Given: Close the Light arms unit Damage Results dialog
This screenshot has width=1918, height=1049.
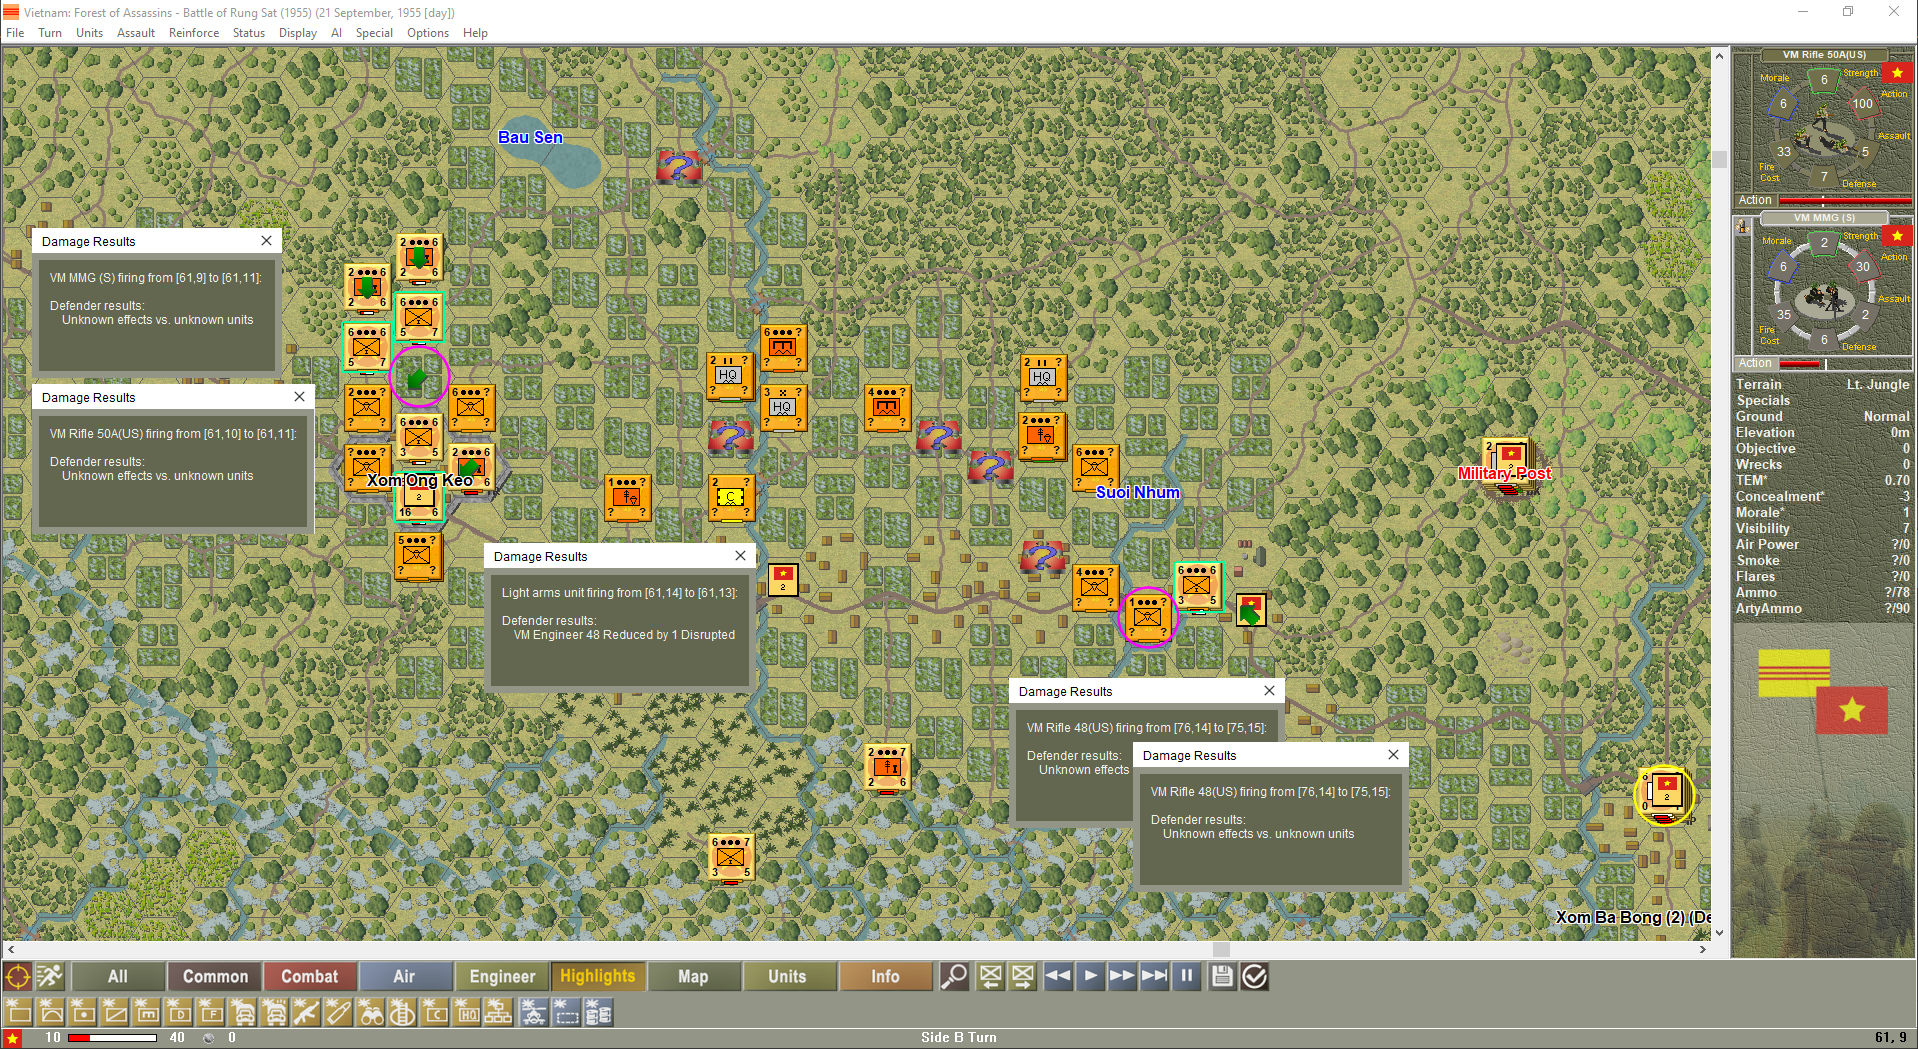Looking at the screenshot, I should click(x=740, y=556).
